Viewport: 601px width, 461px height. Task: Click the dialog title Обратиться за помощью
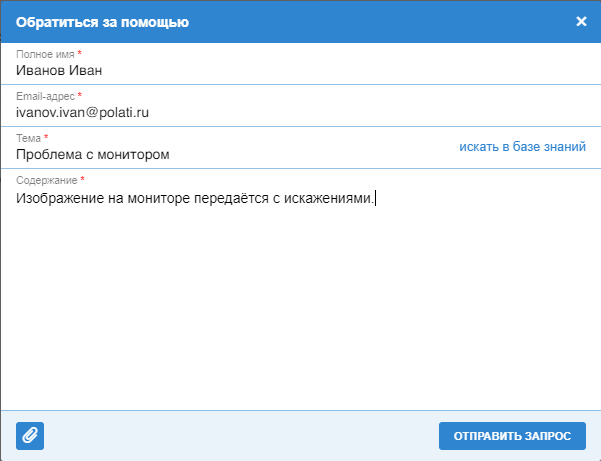(102, 21)
